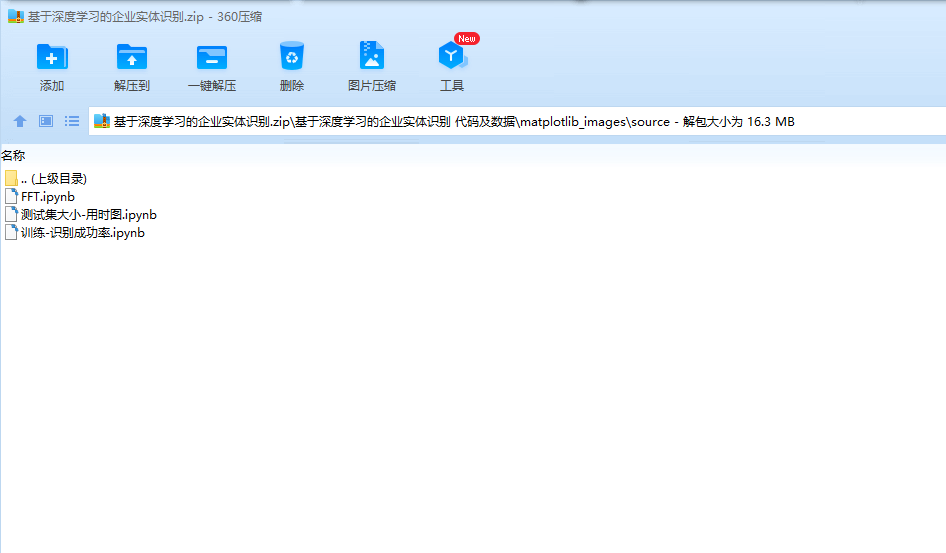
Task: Select the .. (上级目录) parent folder row
Action: pyautogui.click(x=46, y=179)
